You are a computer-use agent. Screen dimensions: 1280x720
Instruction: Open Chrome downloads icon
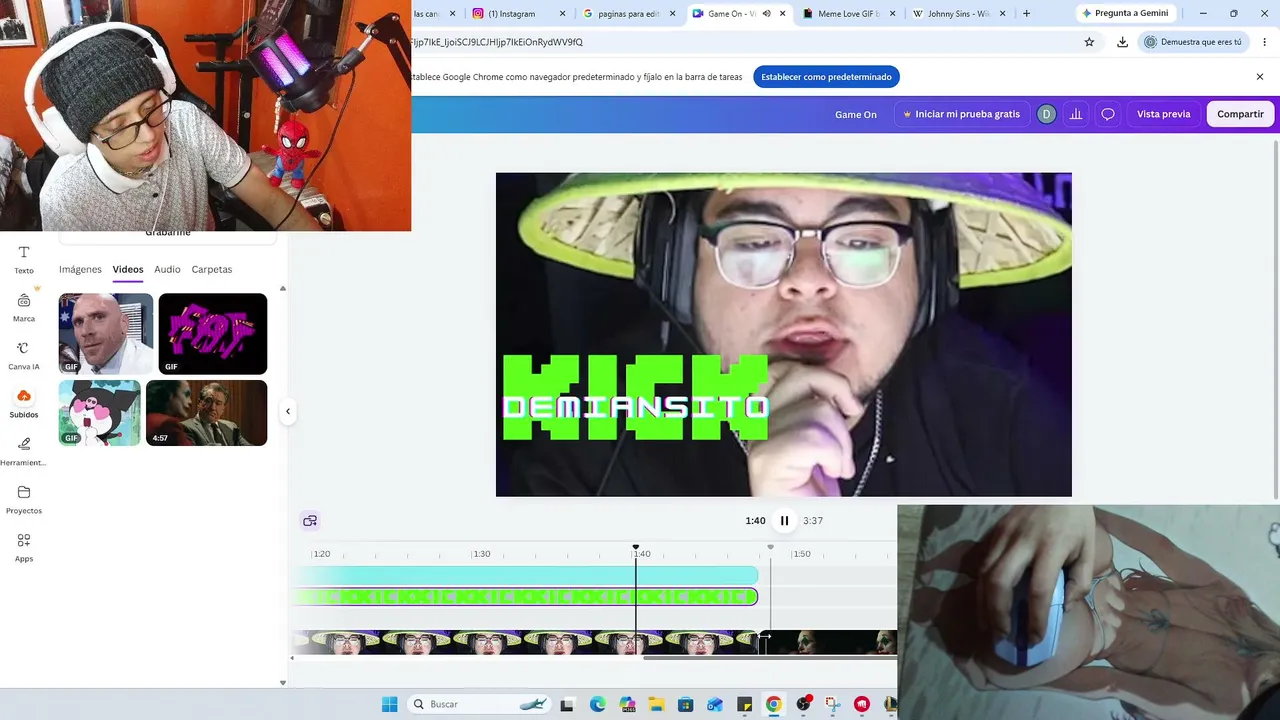tap(1122, 42)
